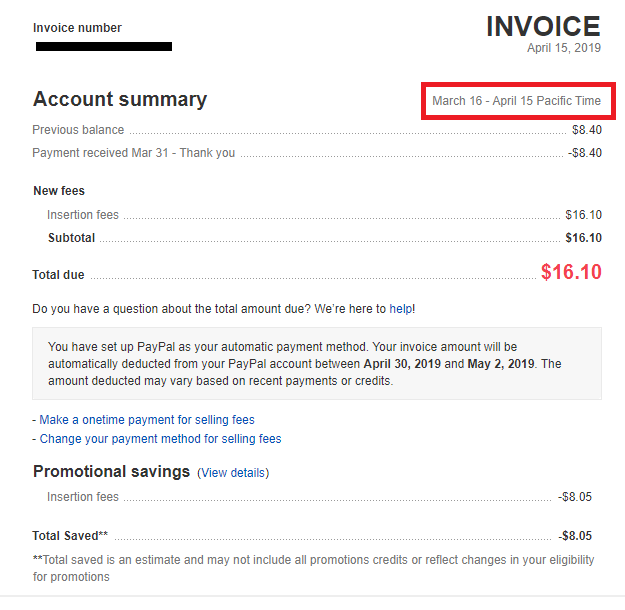Open Make a onetime payment link
The height and width of the screenshot is (610, 625).
coord(147,419)
